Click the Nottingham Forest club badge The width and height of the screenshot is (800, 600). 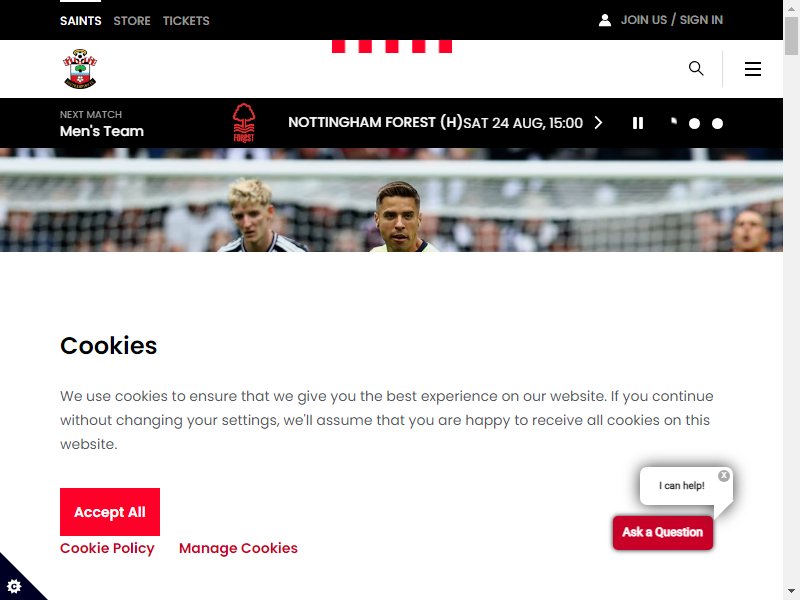coord(244,123)
